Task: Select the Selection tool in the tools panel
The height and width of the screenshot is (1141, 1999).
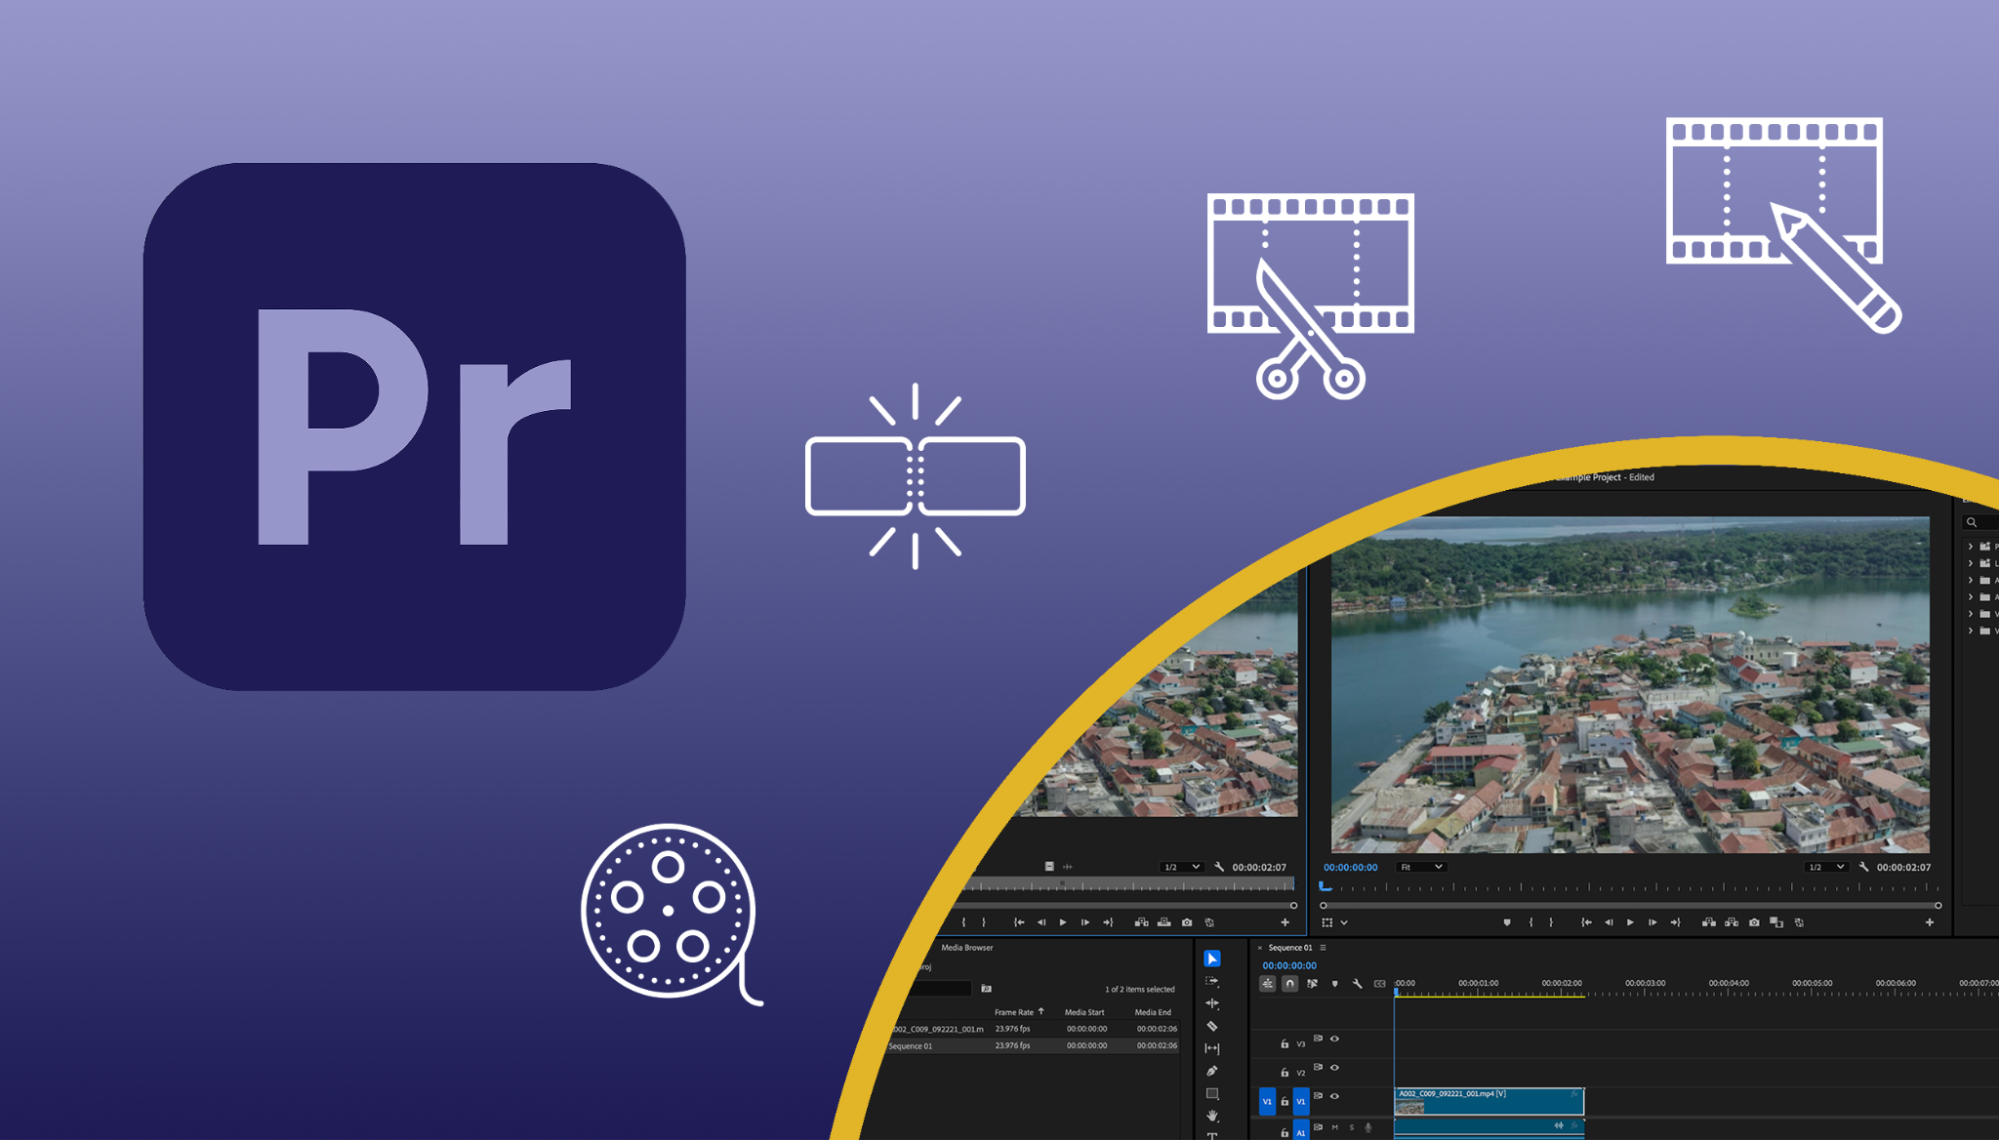Action: (x=1212, y=959)
